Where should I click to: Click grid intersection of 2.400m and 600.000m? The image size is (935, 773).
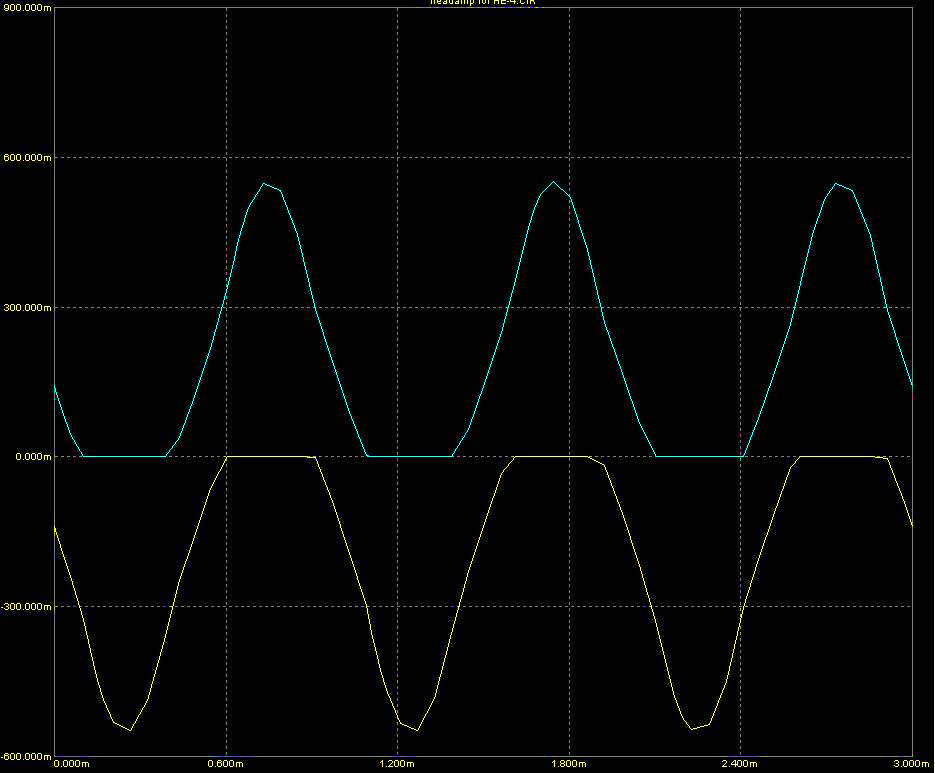740,157
